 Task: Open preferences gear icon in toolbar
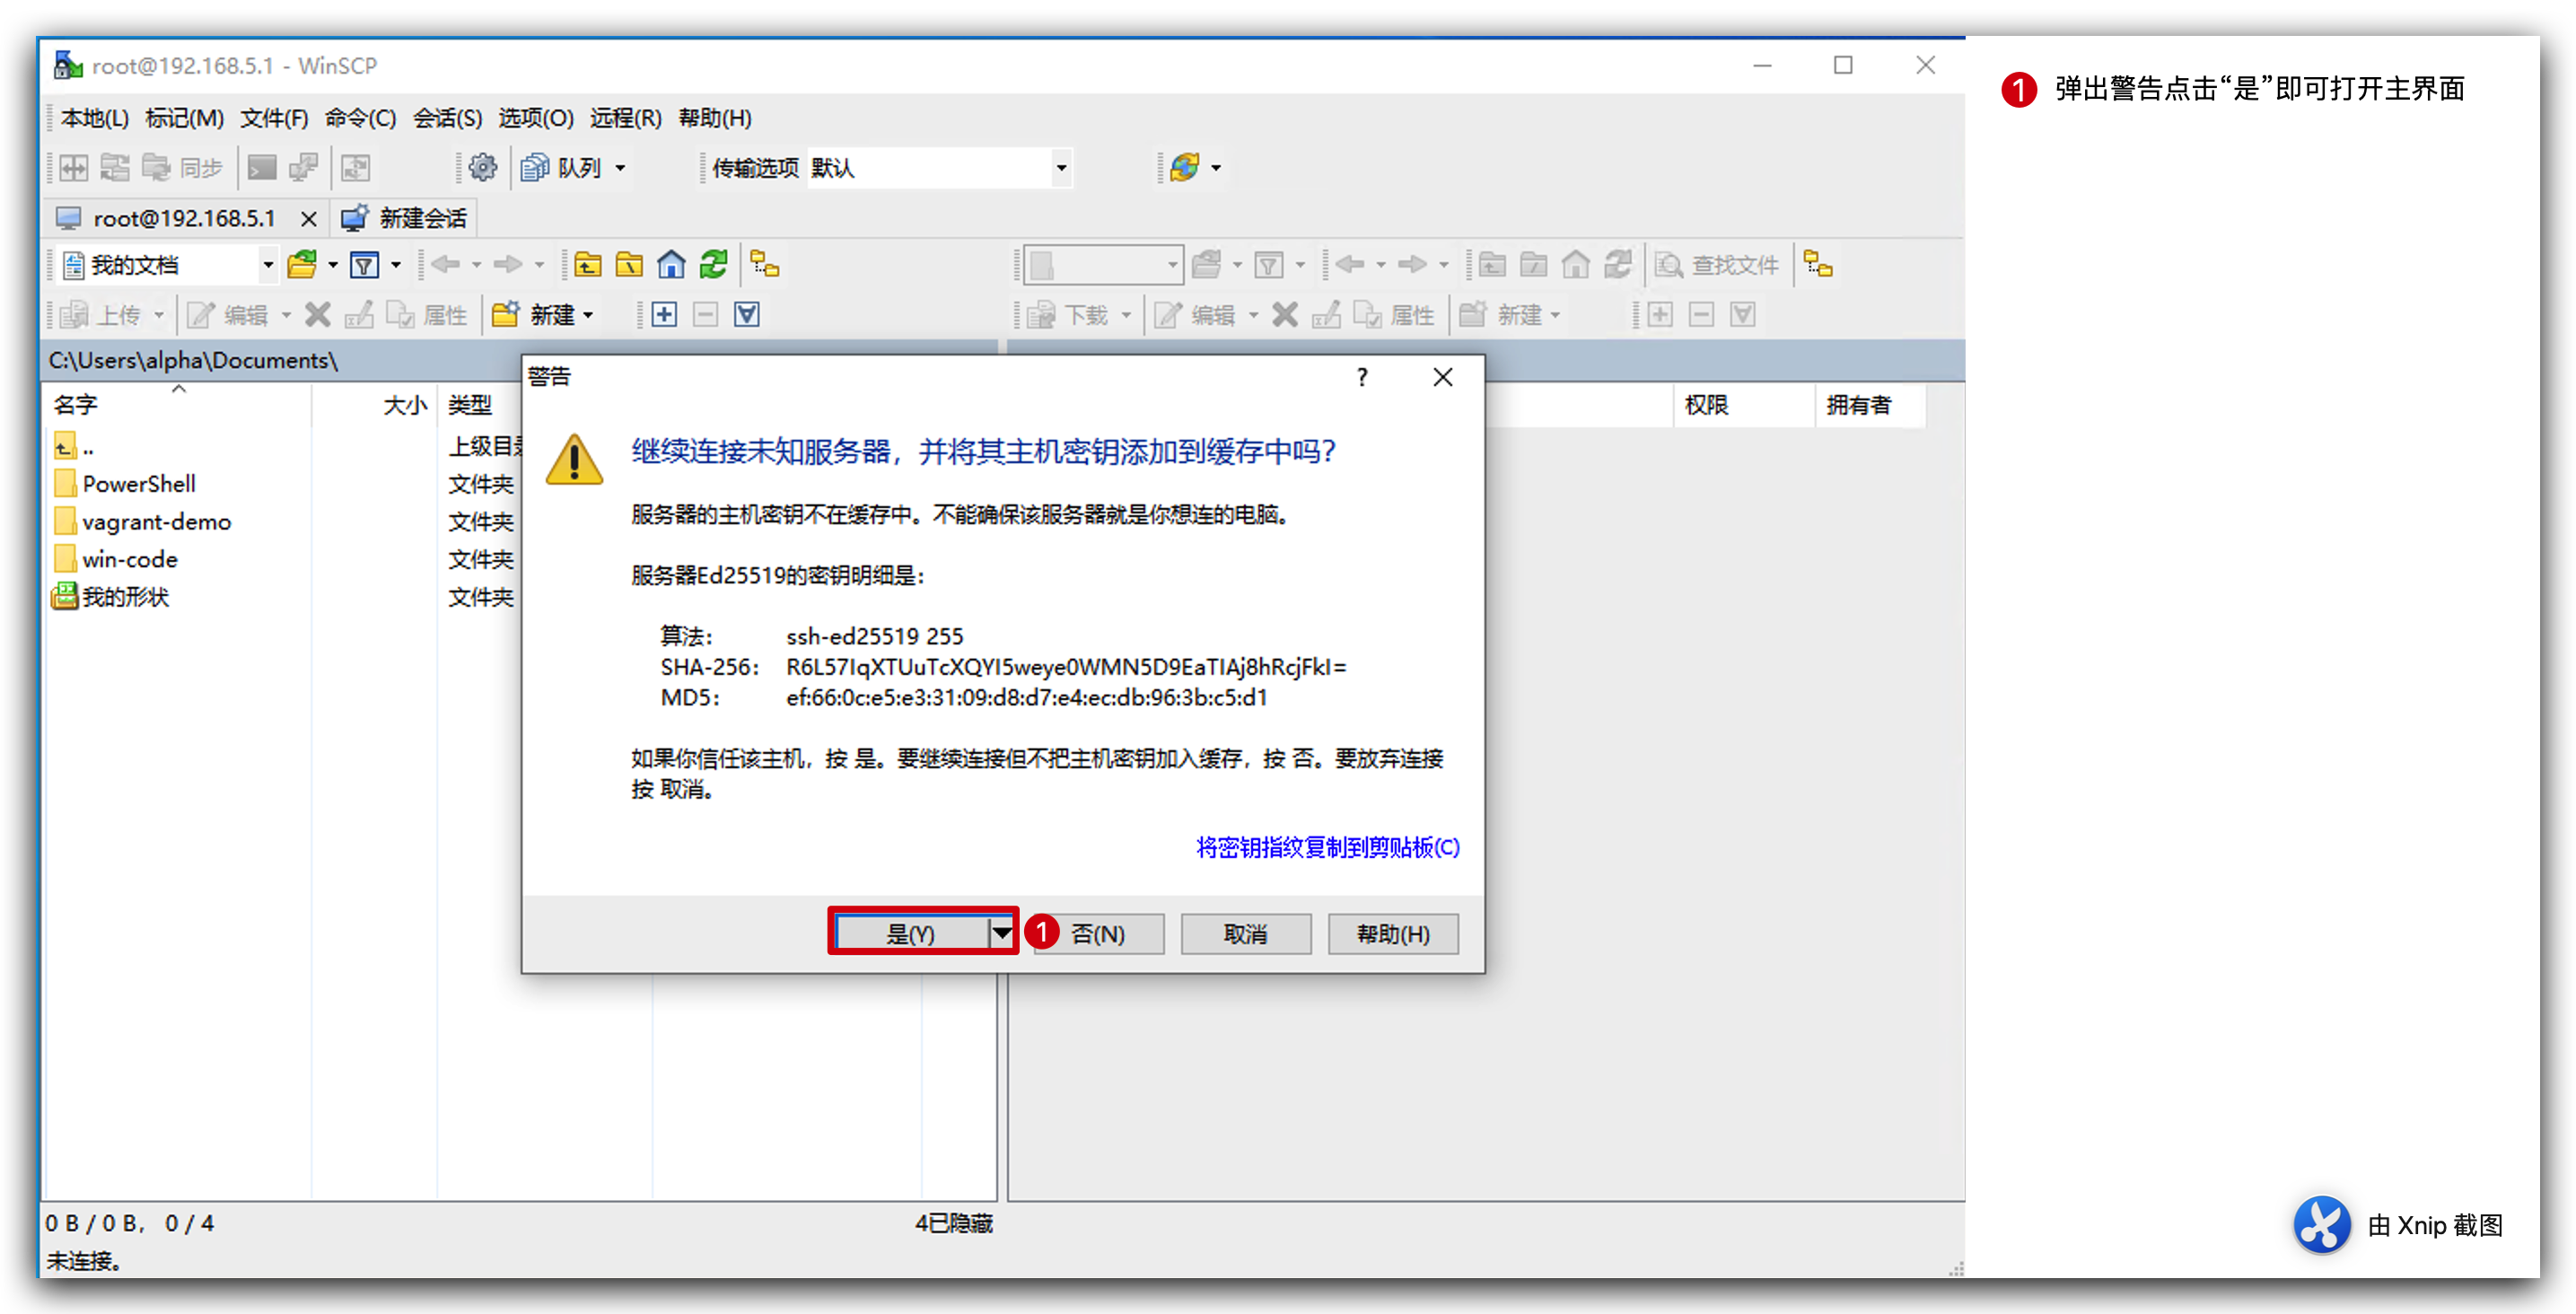click(x=482, y=167)
